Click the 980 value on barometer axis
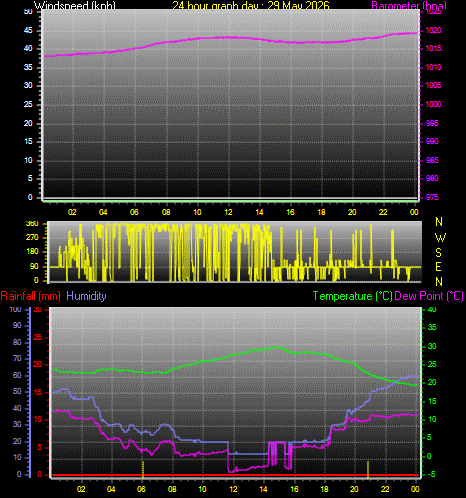Image resolution: width=466 pixels, height=498 pixels. [x=432, y=178]
